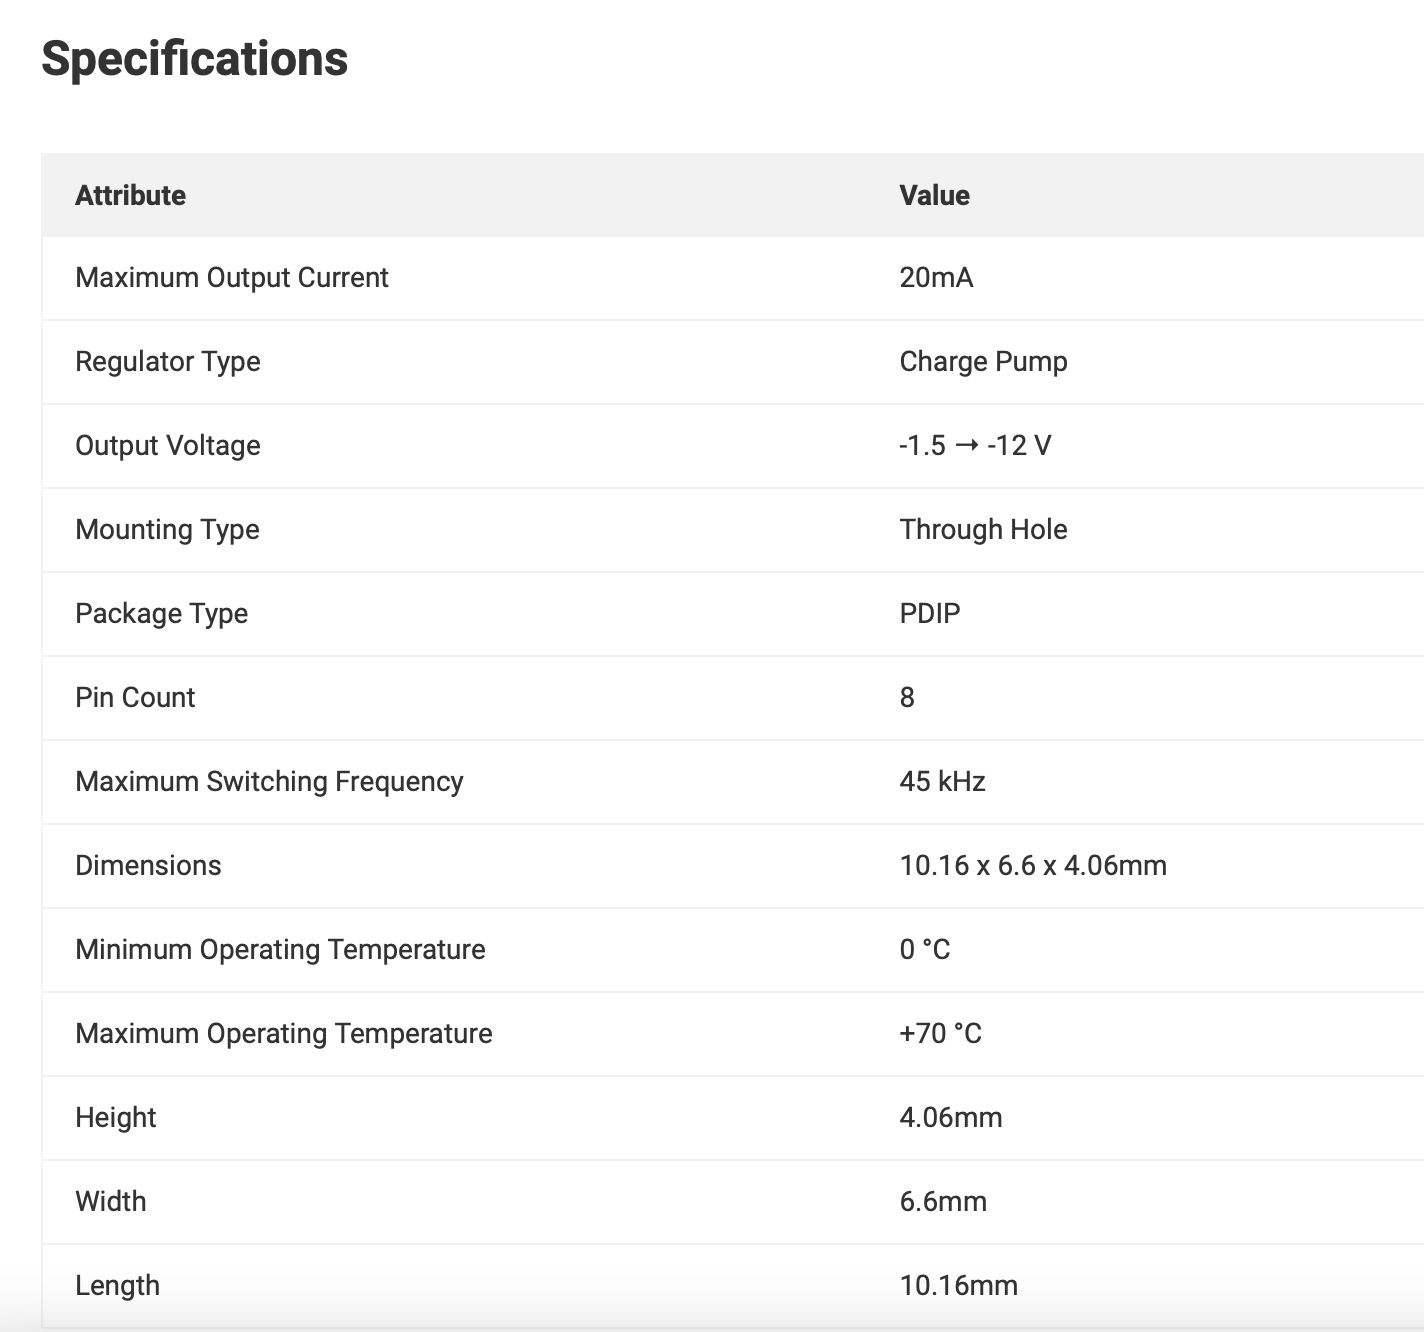Click the 45 kHz switching frequency value
Image resolution: width=1424 pixels, height=1332 pixels.
click(x=942, y=782)
